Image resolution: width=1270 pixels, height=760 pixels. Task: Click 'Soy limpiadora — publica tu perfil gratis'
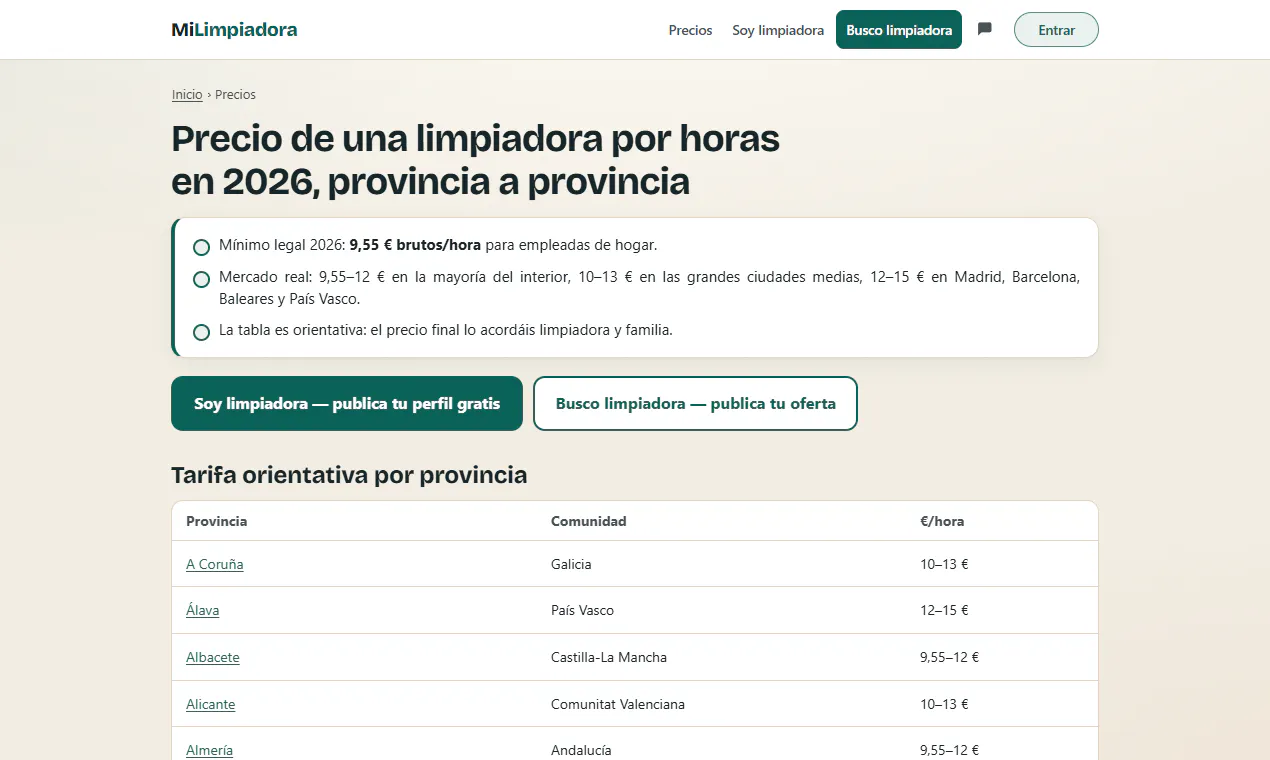coord(347,404)
